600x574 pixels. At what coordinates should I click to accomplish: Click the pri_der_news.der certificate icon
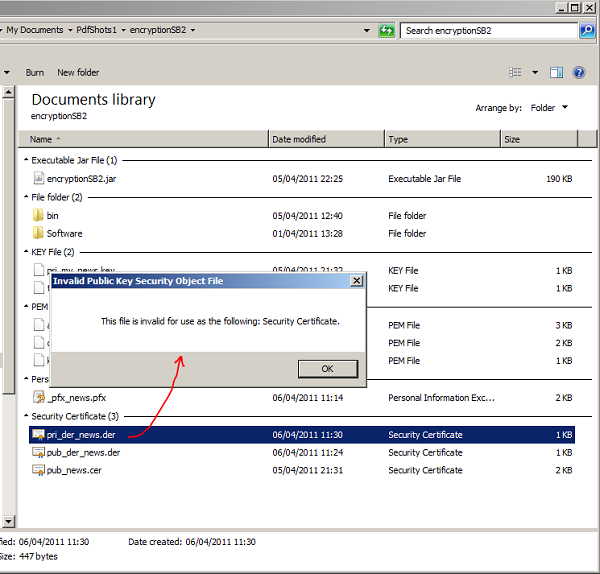tap(38, 434)
